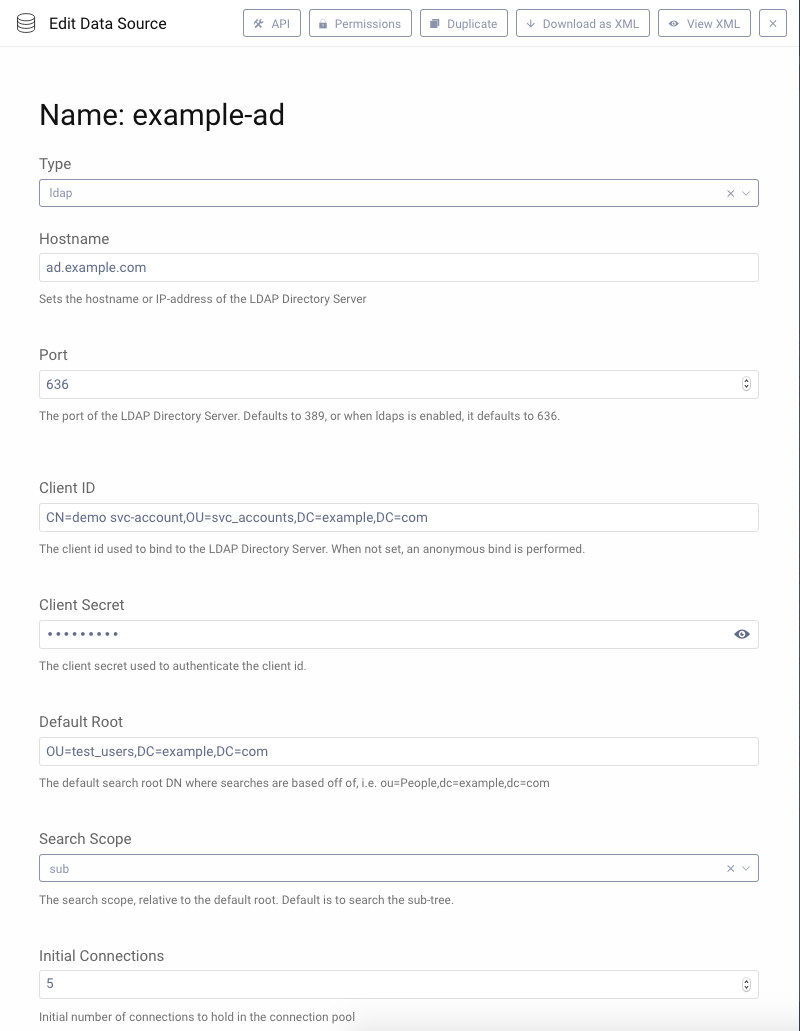Click the Duplicate button
Image resolution: width=800 pixels, height=1031 pixels.
pyautogui.click(x=463, y=23)
